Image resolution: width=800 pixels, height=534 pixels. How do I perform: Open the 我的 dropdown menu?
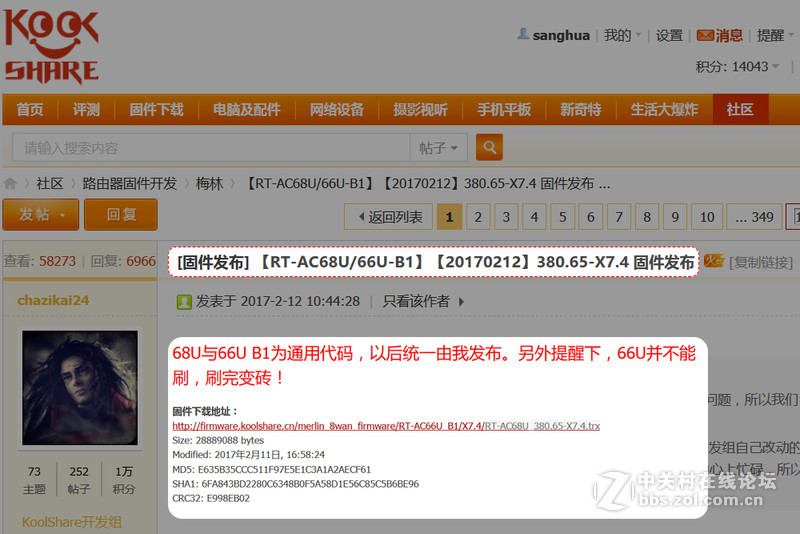coord(622,35)
